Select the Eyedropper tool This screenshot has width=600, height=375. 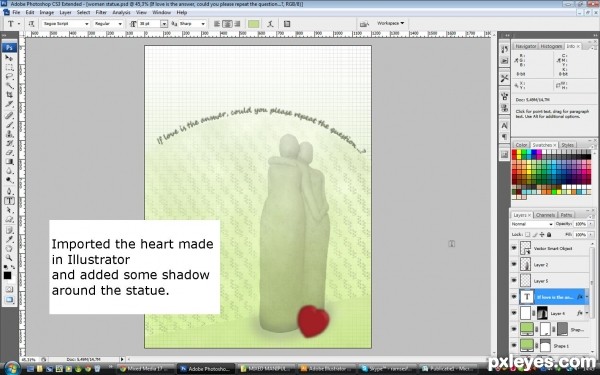pyautogui.click(x=9, y=240)
